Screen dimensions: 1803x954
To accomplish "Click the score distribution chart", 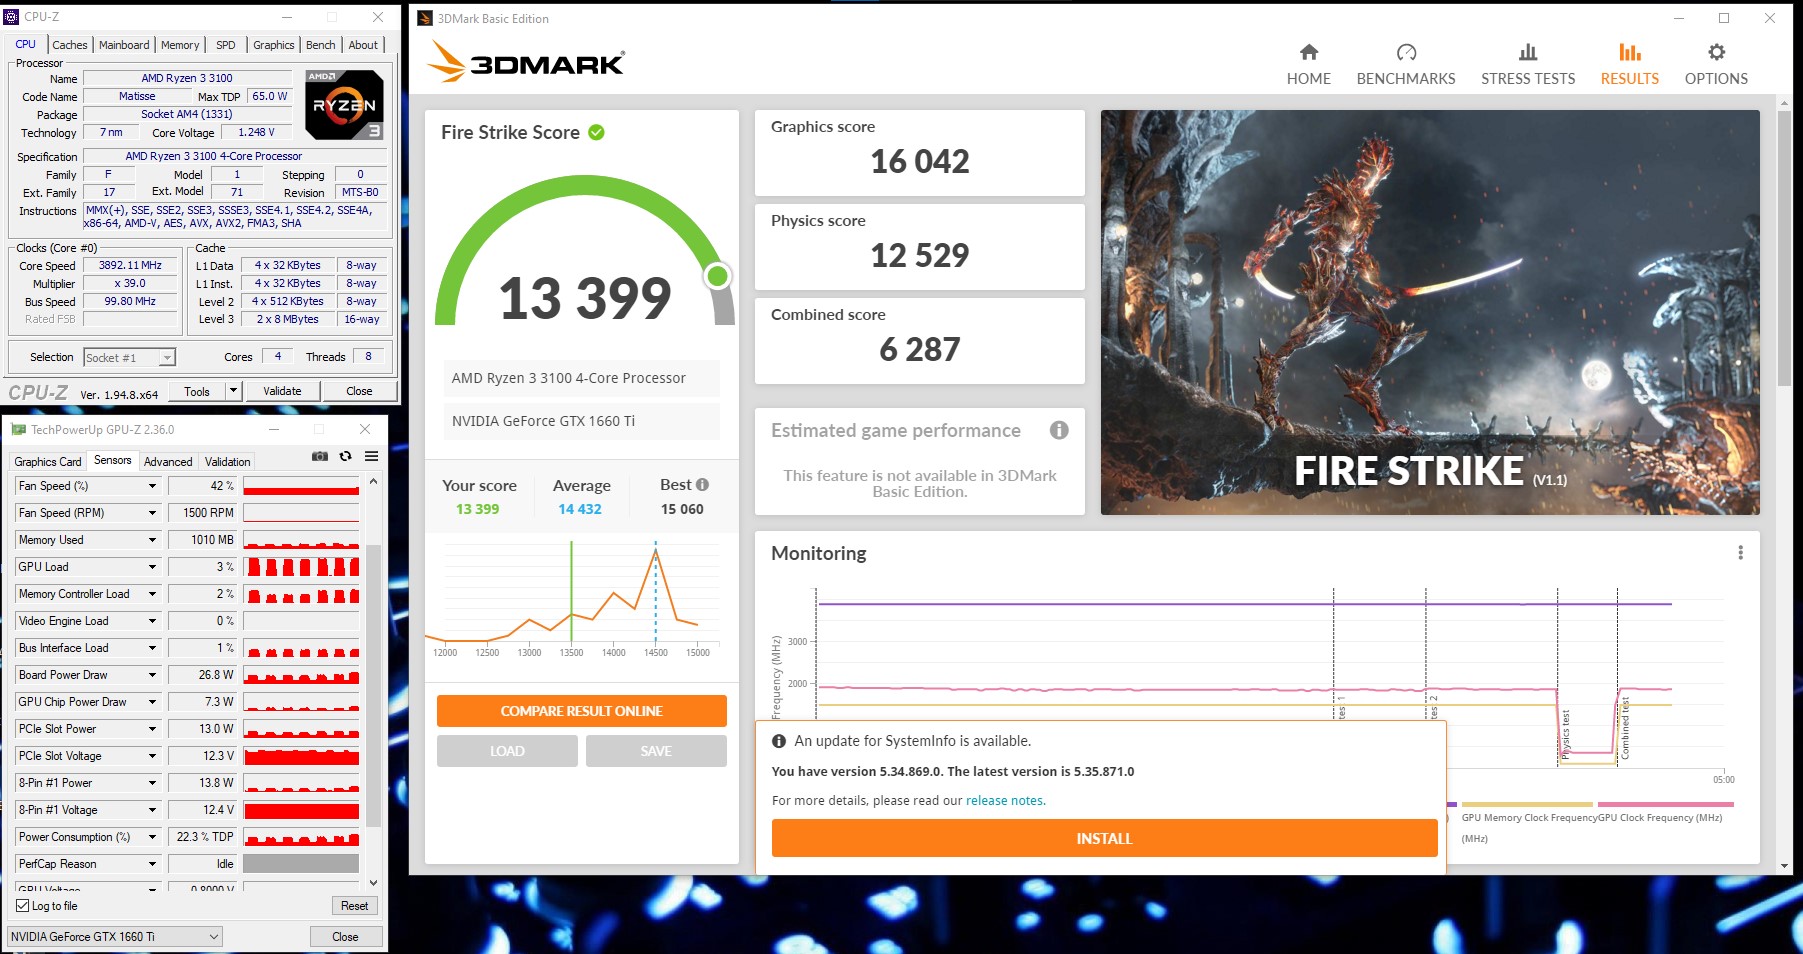I will 573,598.
